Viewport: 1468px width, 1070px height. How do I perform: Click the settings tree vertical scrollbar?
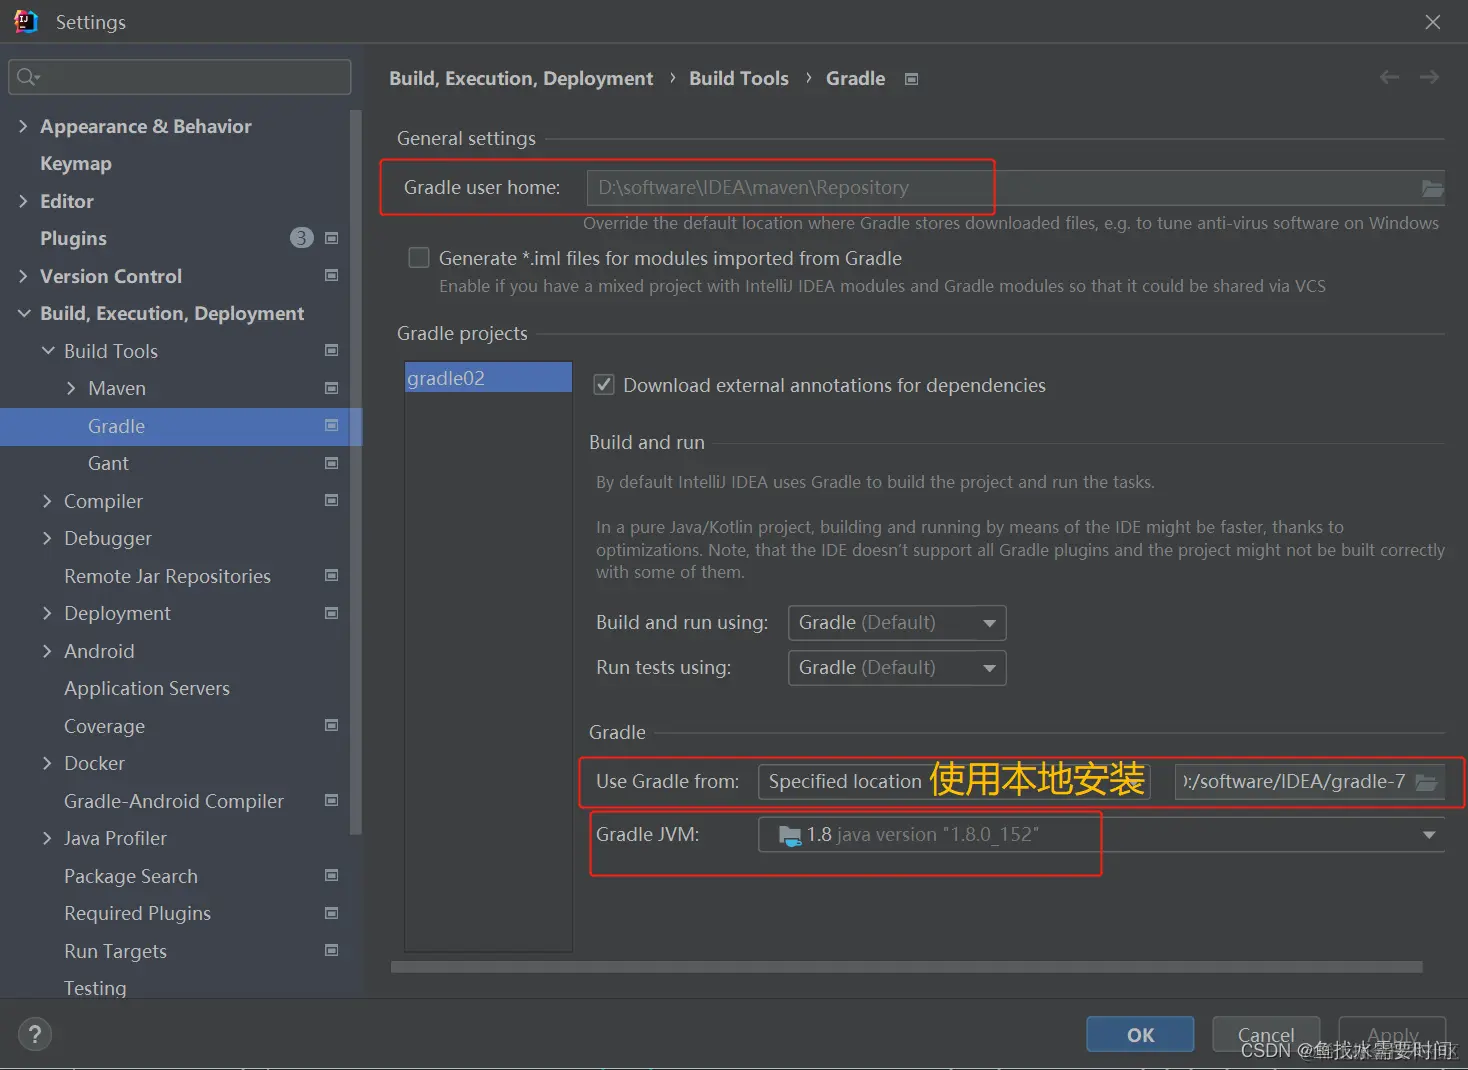click(355, 472)
